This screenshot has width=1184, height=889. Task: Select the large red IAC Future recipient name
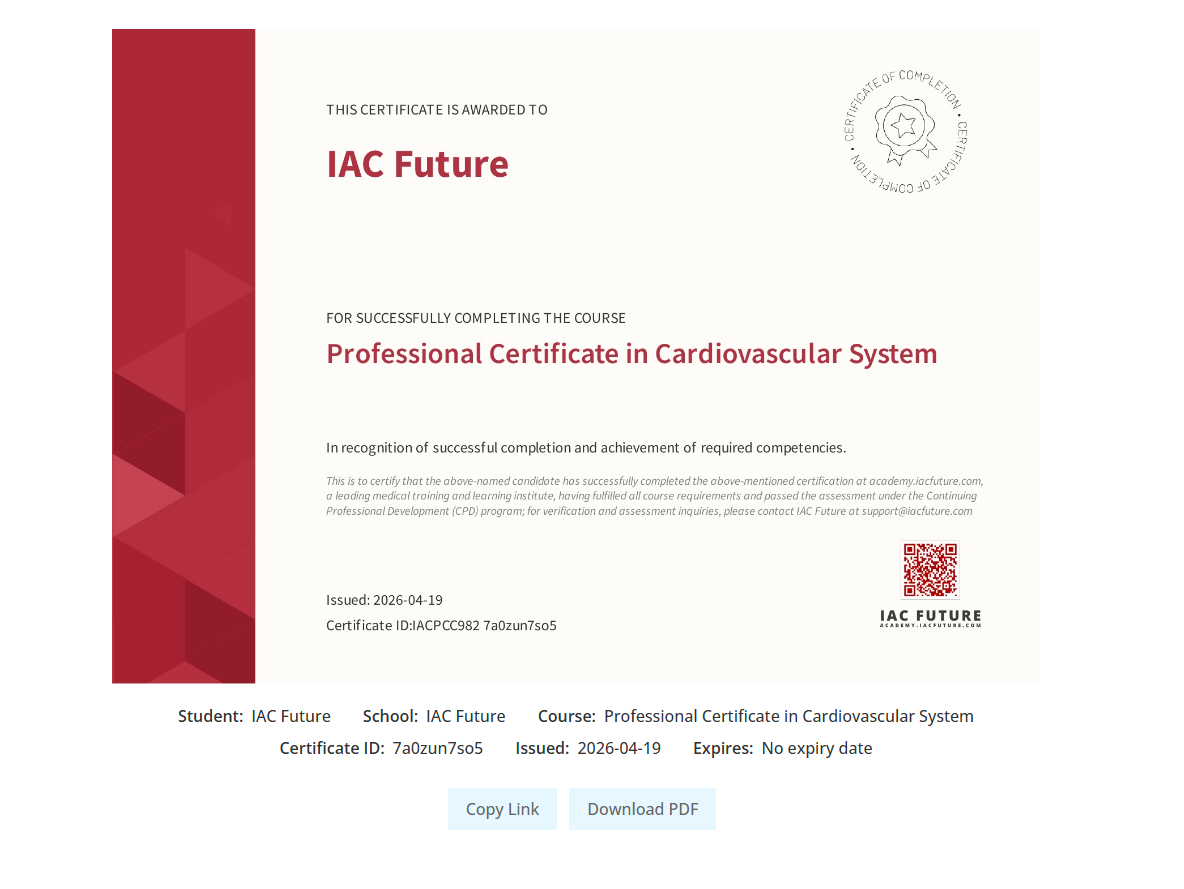point(417,164)
